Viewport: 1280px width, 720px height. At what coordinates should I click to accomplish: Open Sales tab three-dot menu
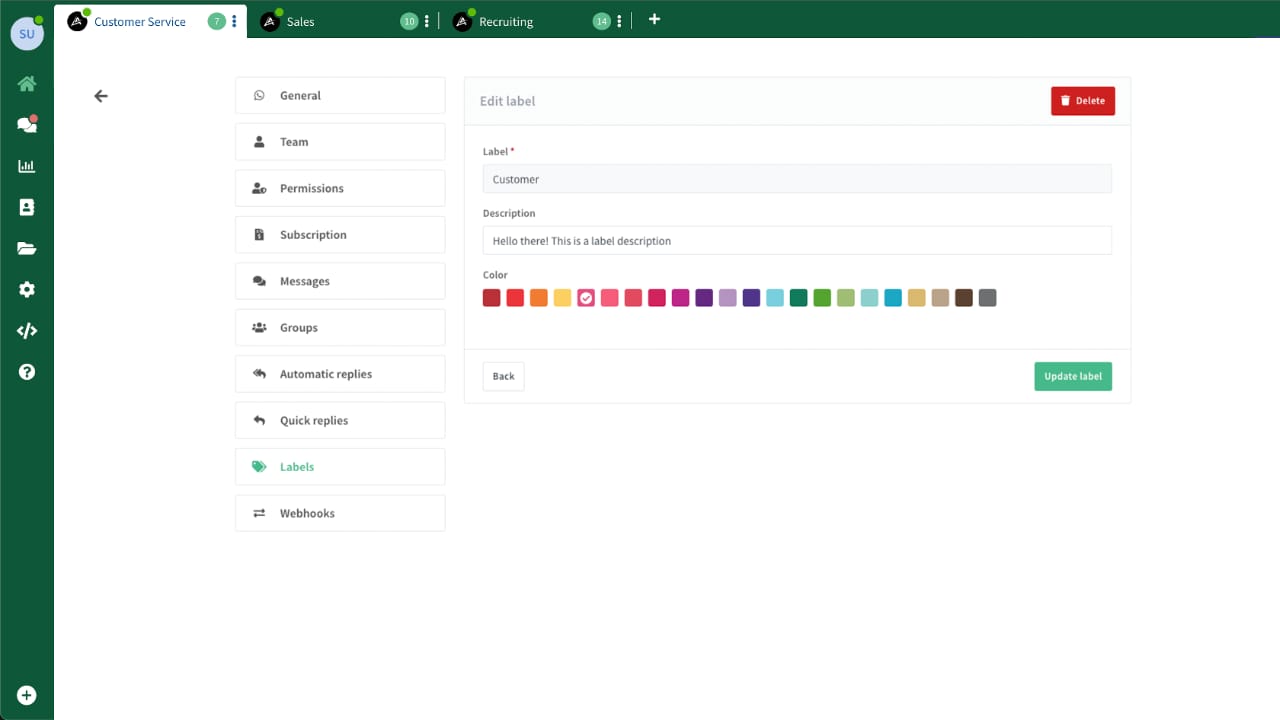tap(427, 21)
